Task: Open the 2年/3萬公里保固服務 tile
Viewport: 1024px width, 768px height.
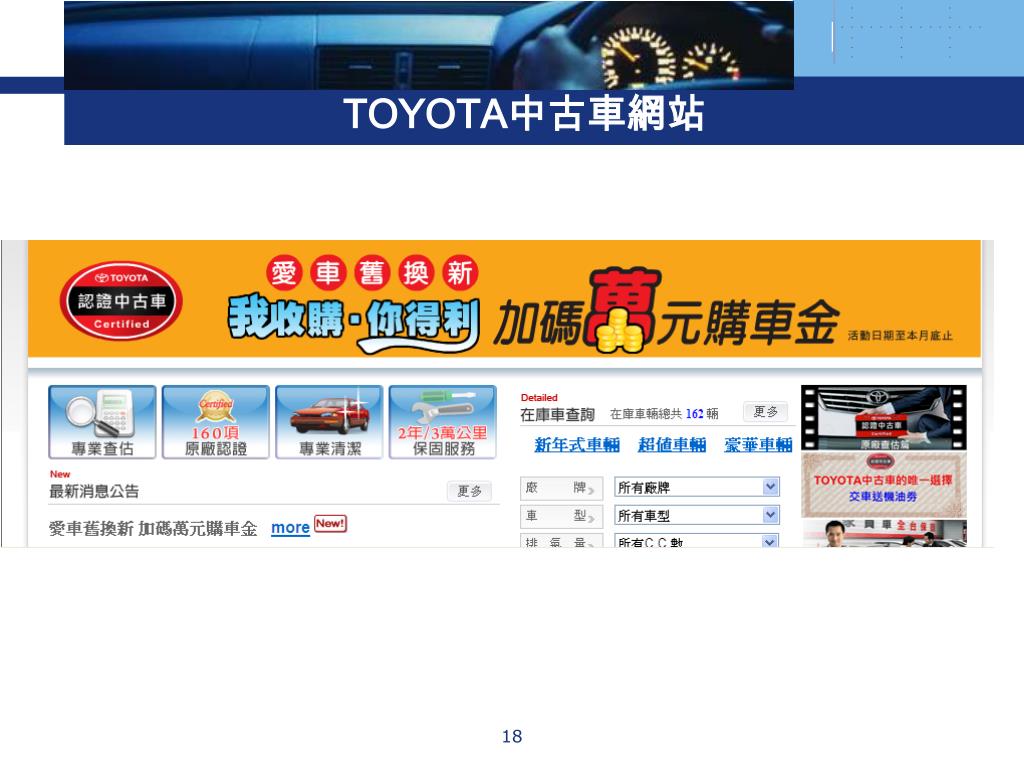Action: tap(443, 423)
